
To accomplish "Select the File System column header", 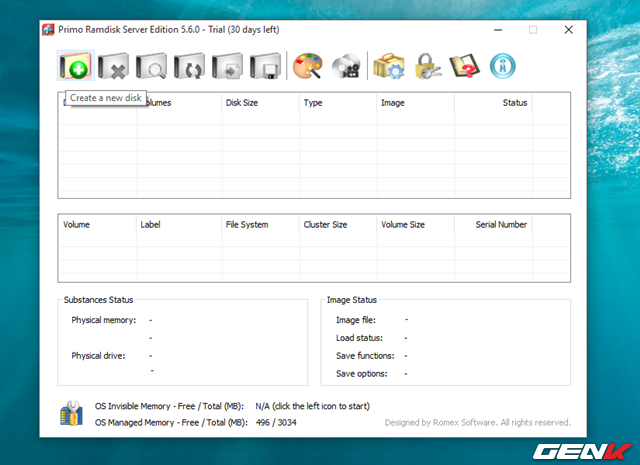I will [x=247, y=225].
